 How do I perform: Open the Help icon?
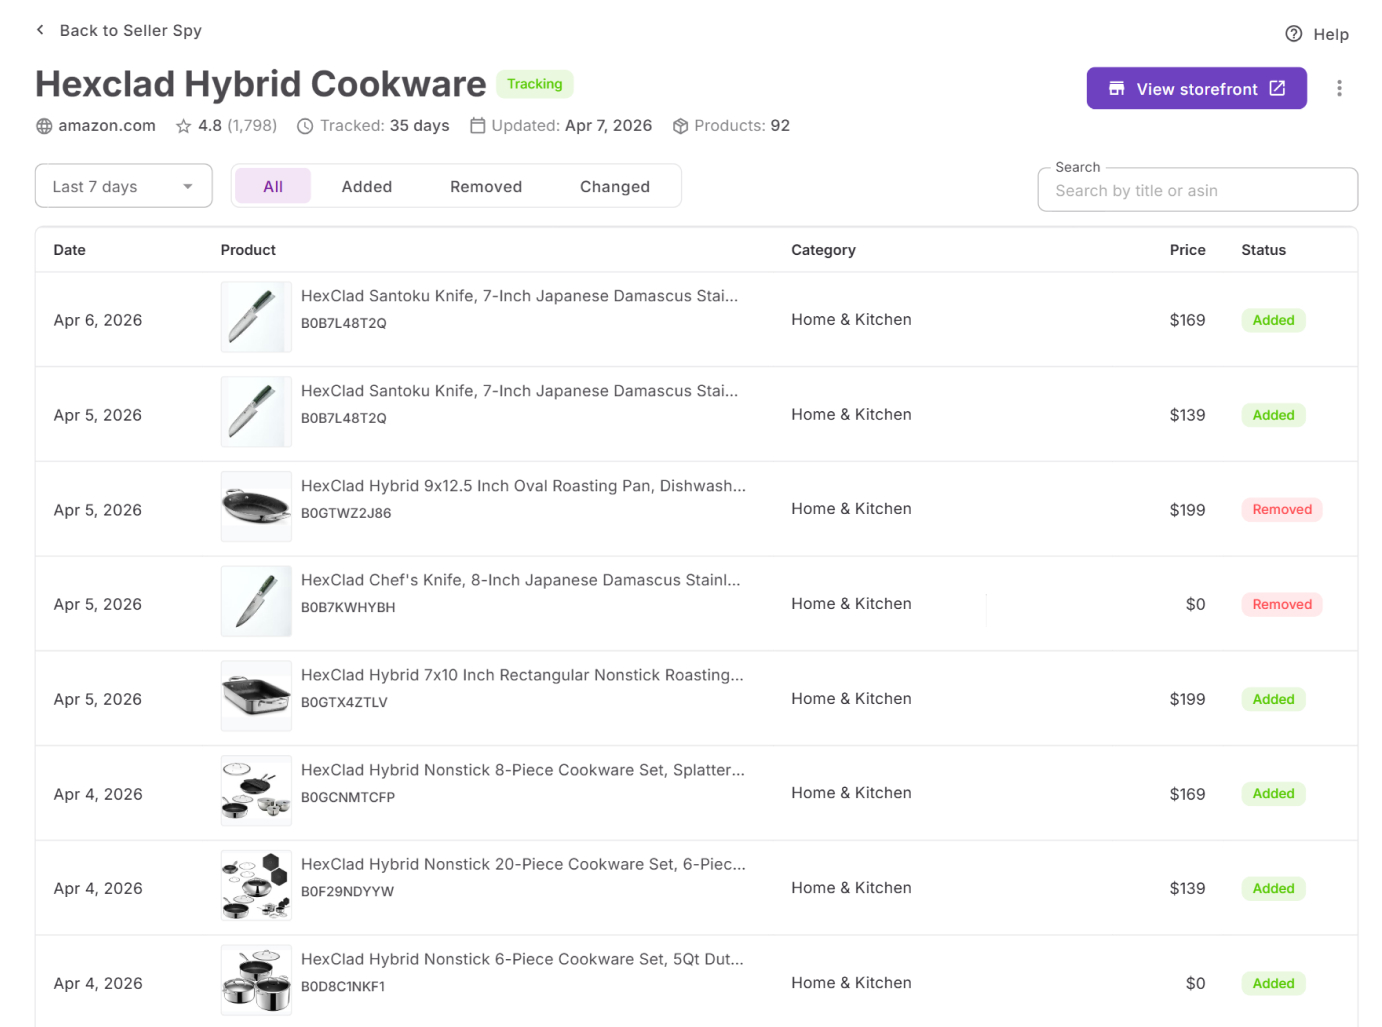(1292, 33)
